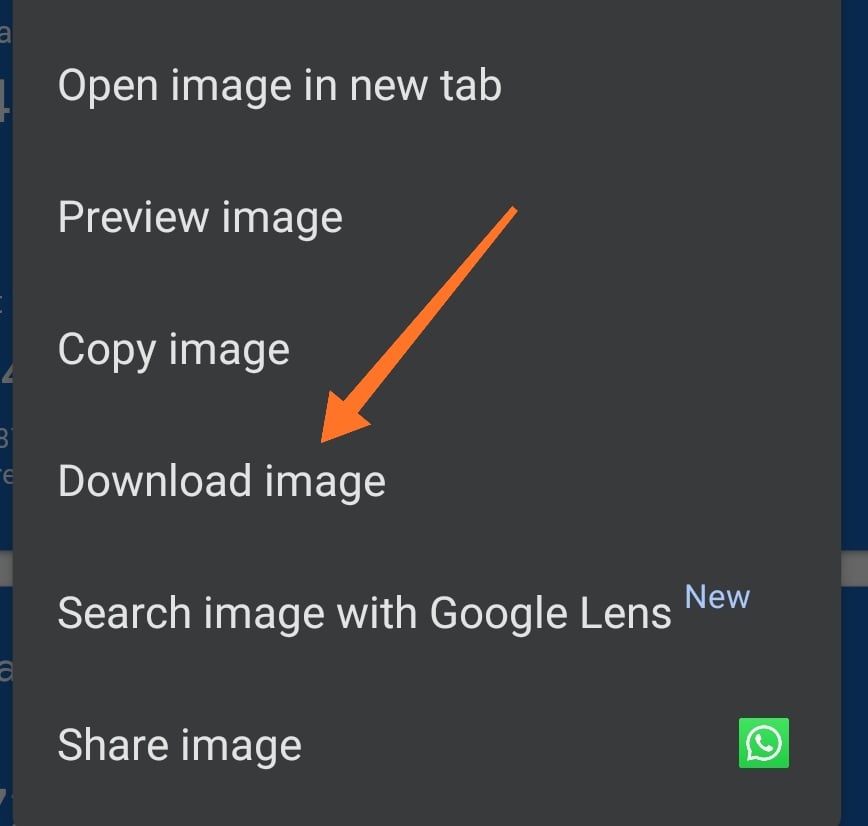
Task: Click the word Preview in the menu
Action: (133, 217)
